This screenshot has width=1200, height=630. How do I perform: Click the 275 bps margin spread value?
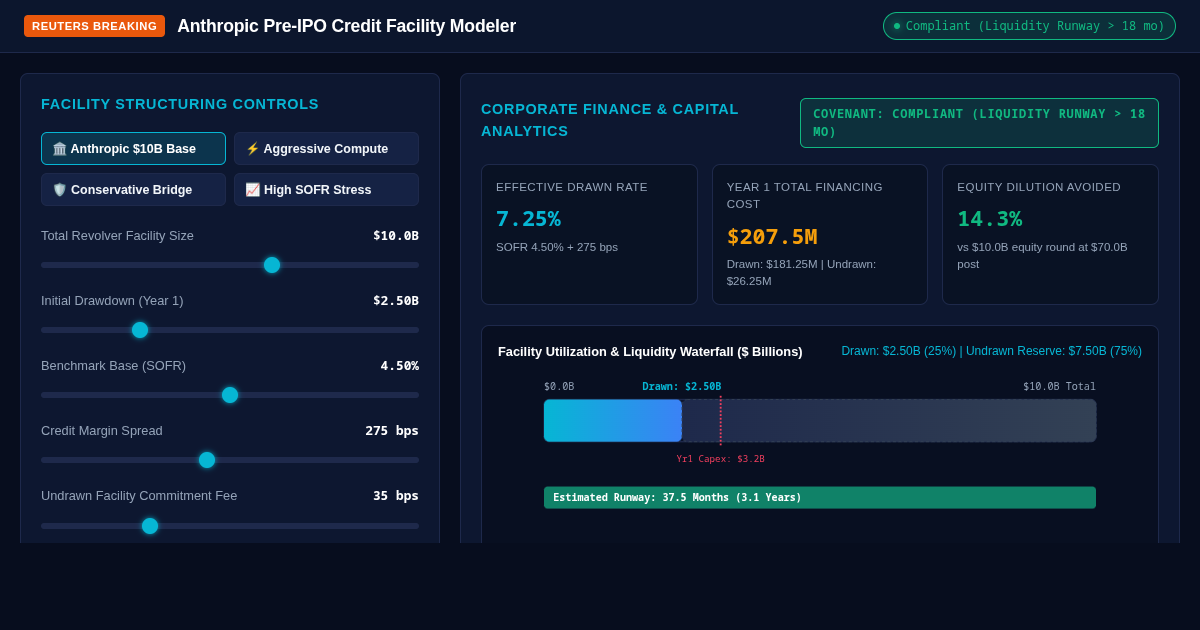tap(392, 431)
